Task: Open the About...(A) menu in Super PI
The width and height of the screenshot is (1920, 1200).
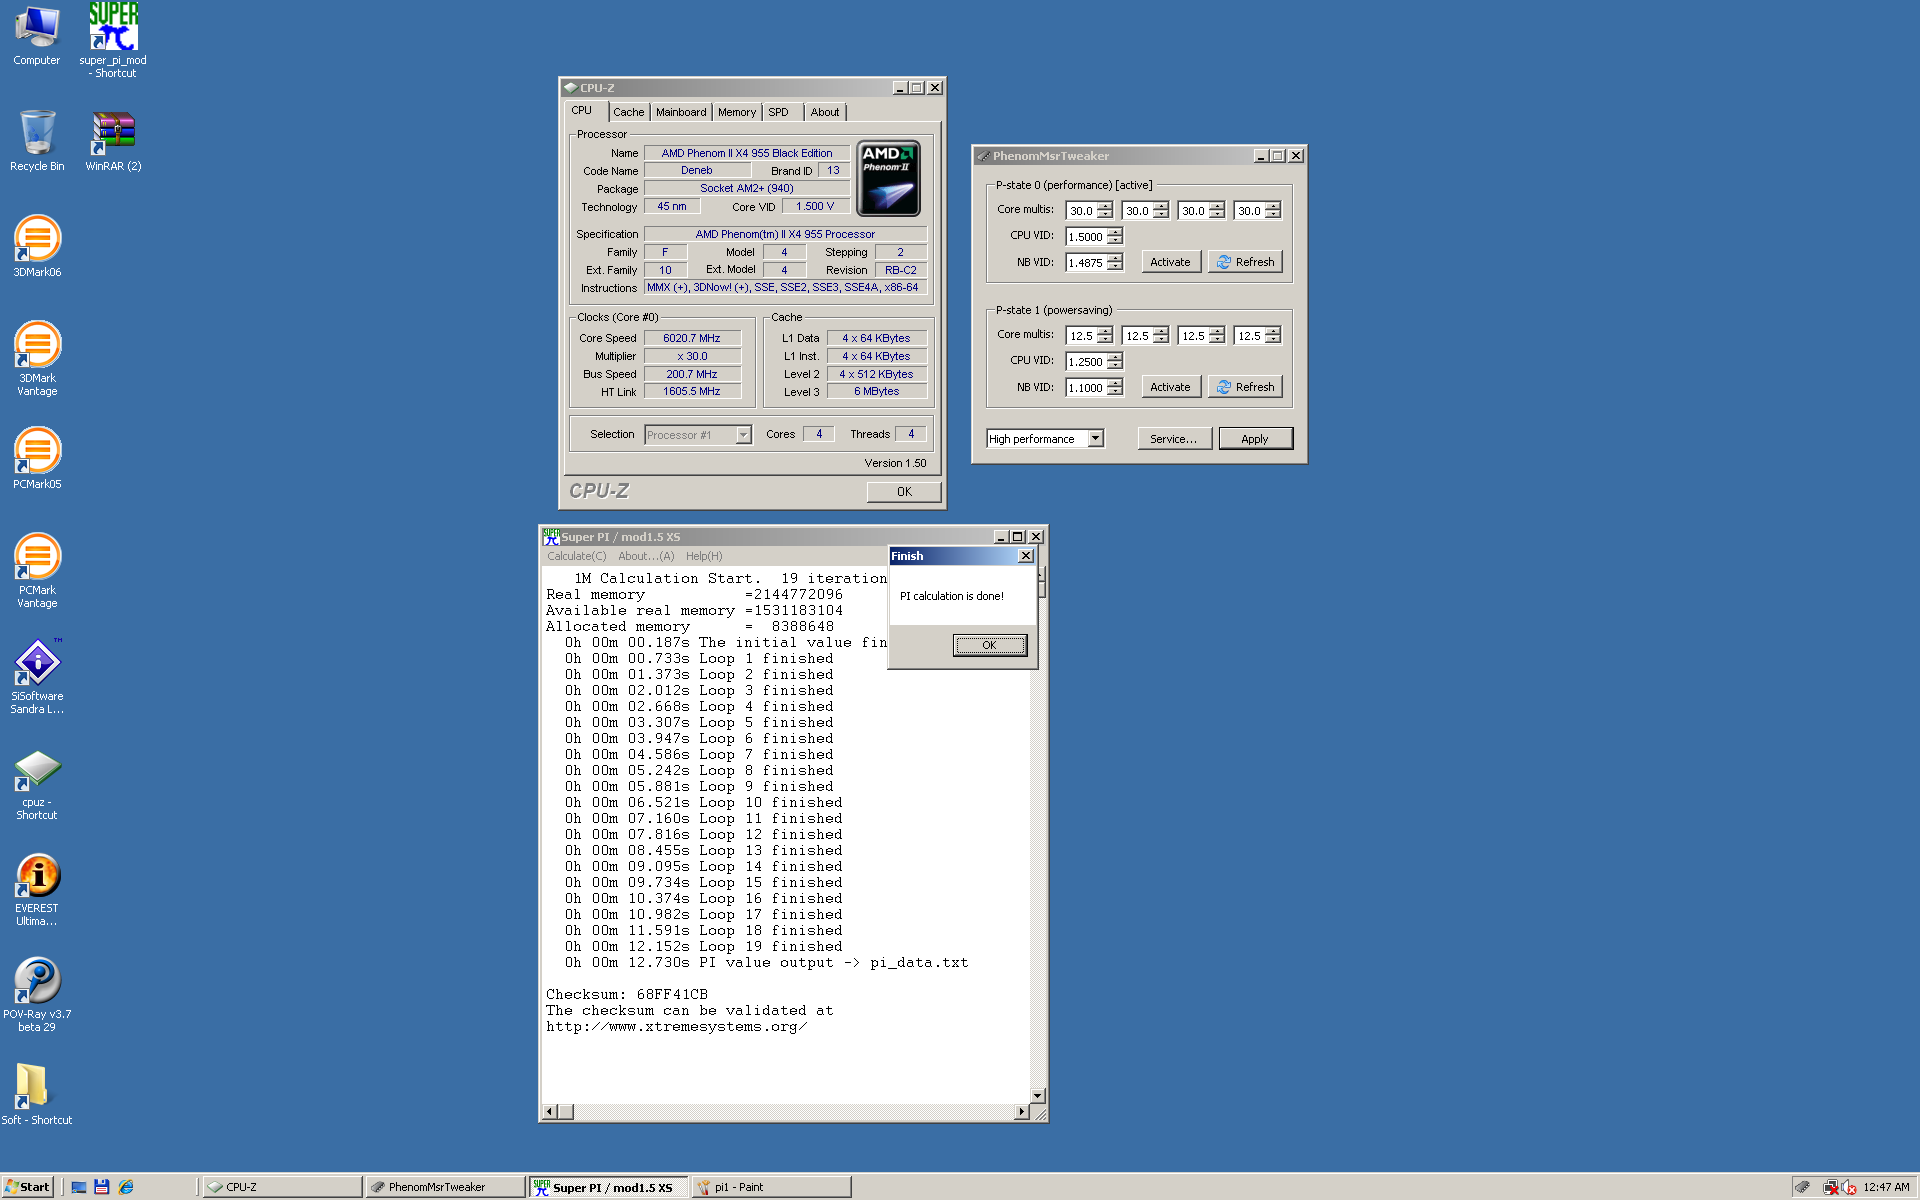Action: [646, 556]
